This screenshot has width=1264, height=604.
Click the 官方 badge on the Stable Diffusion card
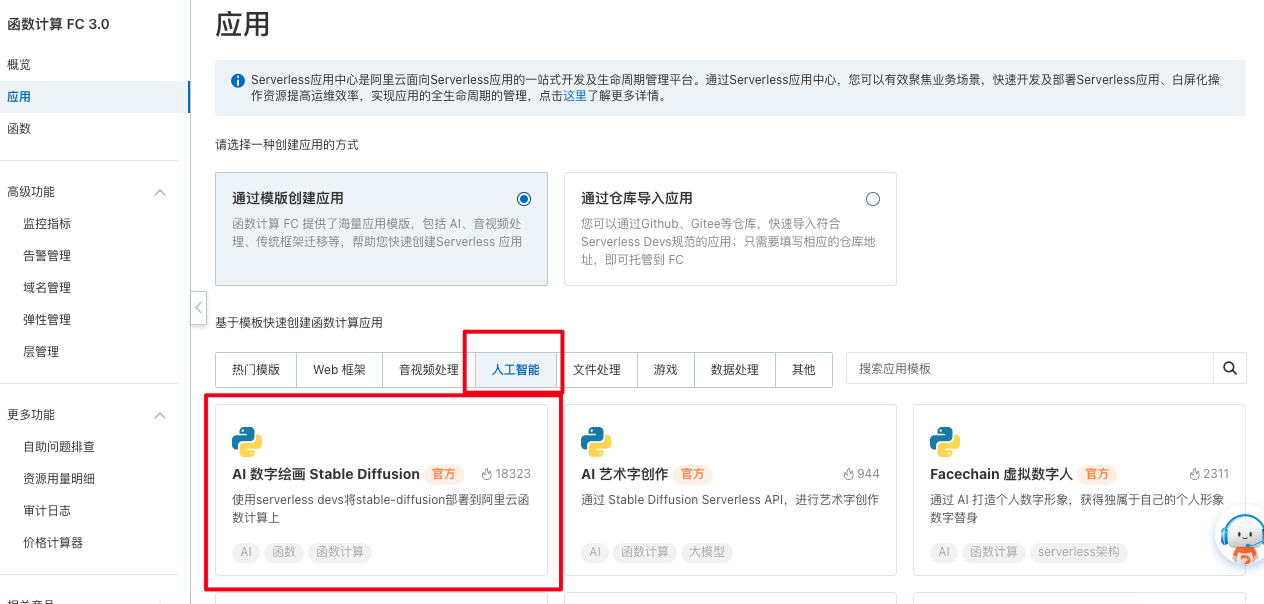coord(445,474)
